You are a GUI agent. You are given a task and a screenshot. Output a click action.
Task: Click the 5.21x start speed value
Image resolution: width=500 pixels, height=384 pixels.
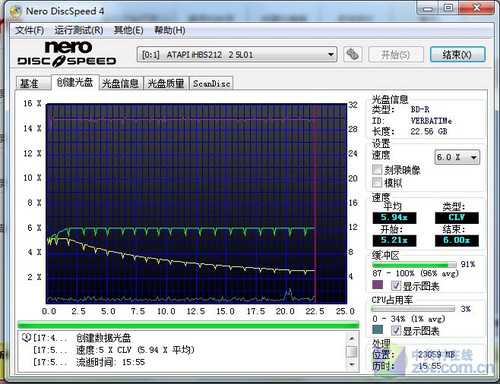[x=394, y=240]
